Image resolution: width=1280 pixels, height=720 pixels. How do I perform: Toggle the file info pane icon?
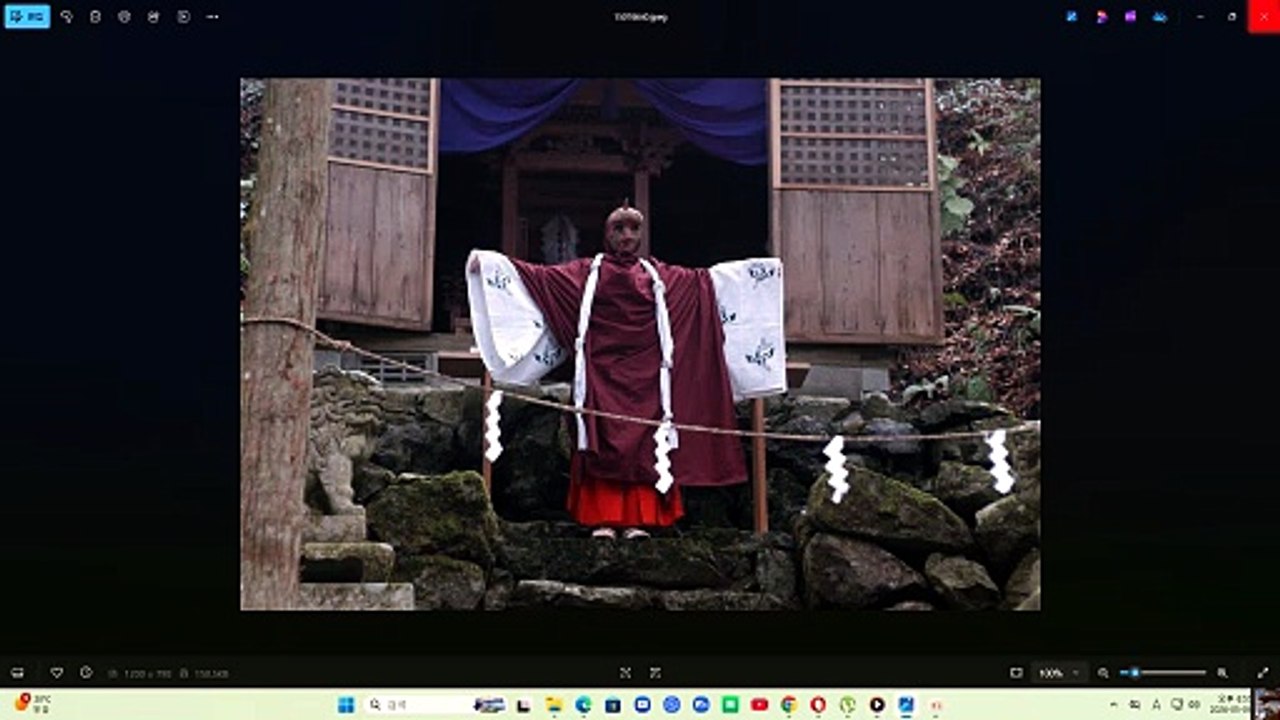tap(86, 673)
